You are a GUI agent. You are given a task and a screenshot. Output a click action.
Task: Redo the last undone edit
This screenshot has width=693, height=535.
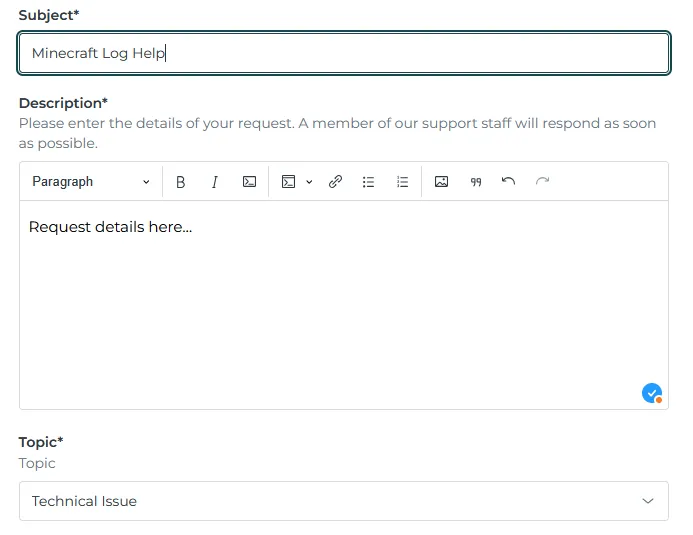pos(542,182)
